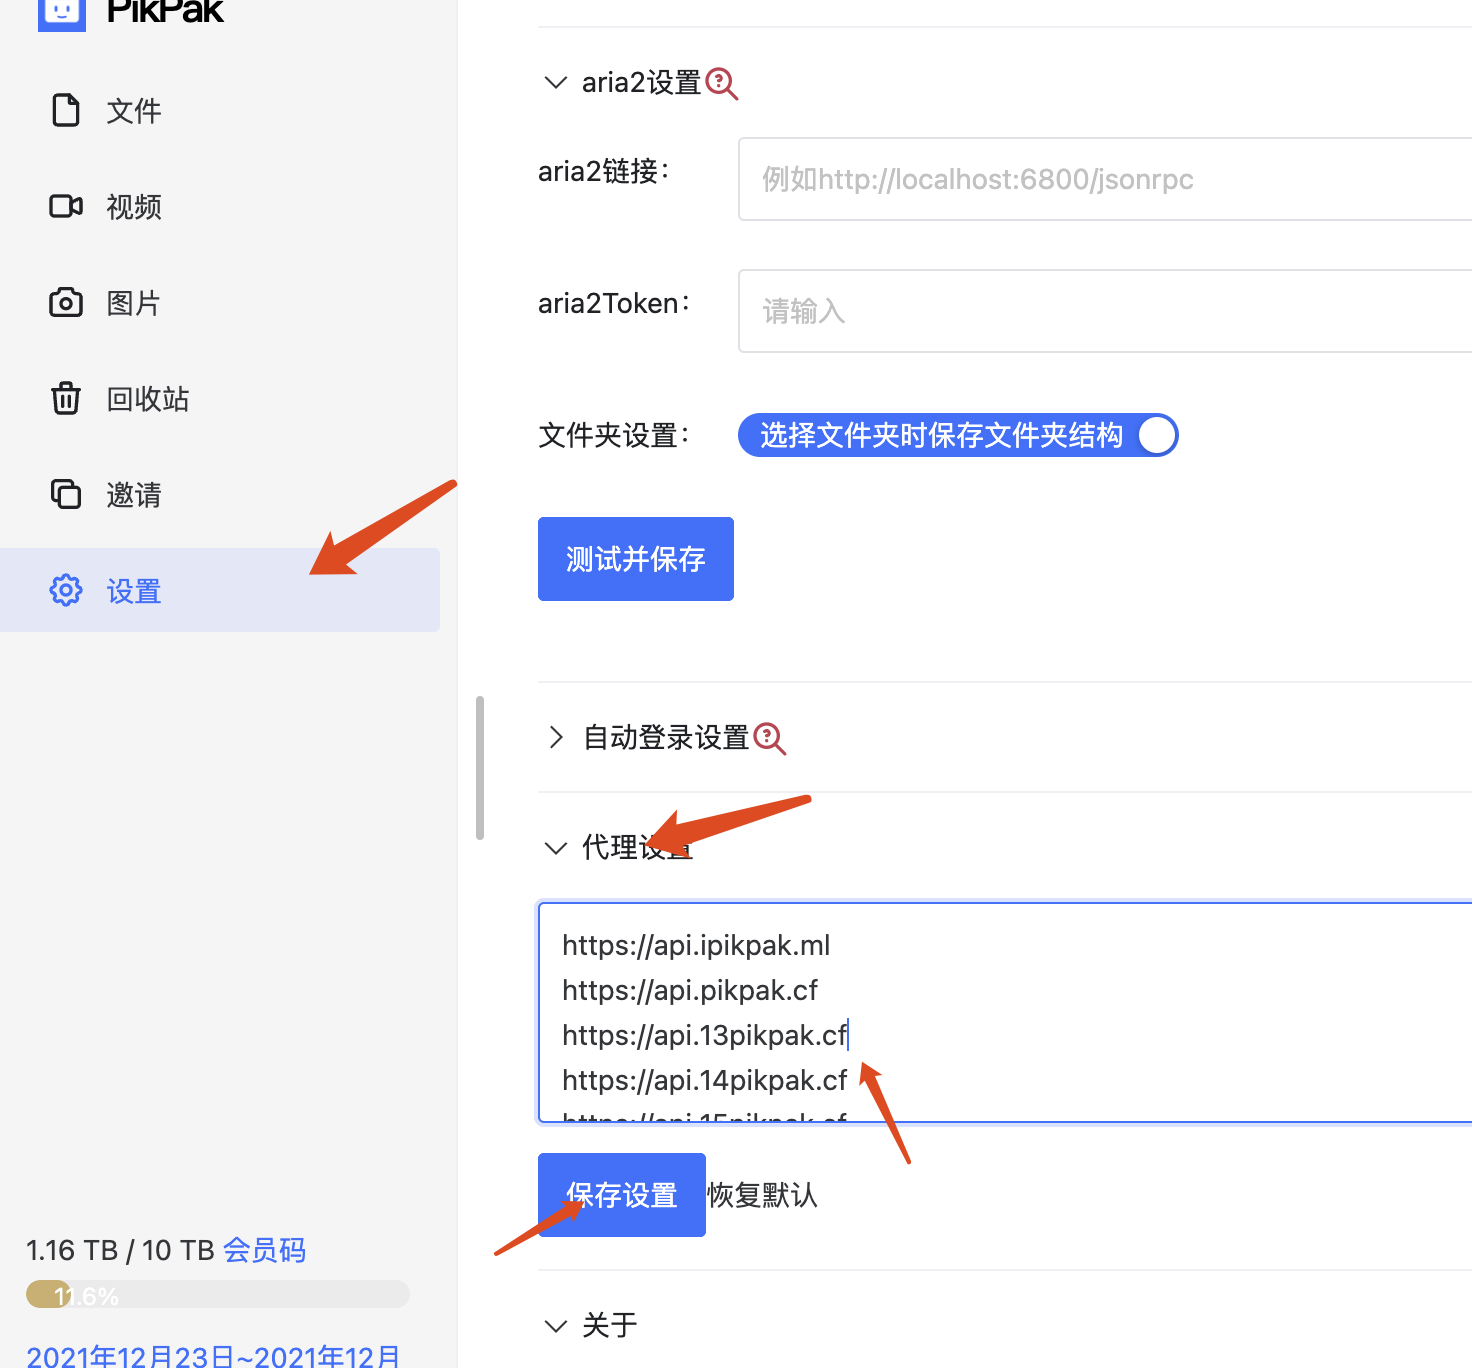Click the https://api.ipikpak.ml proxy line

point(696,945)
